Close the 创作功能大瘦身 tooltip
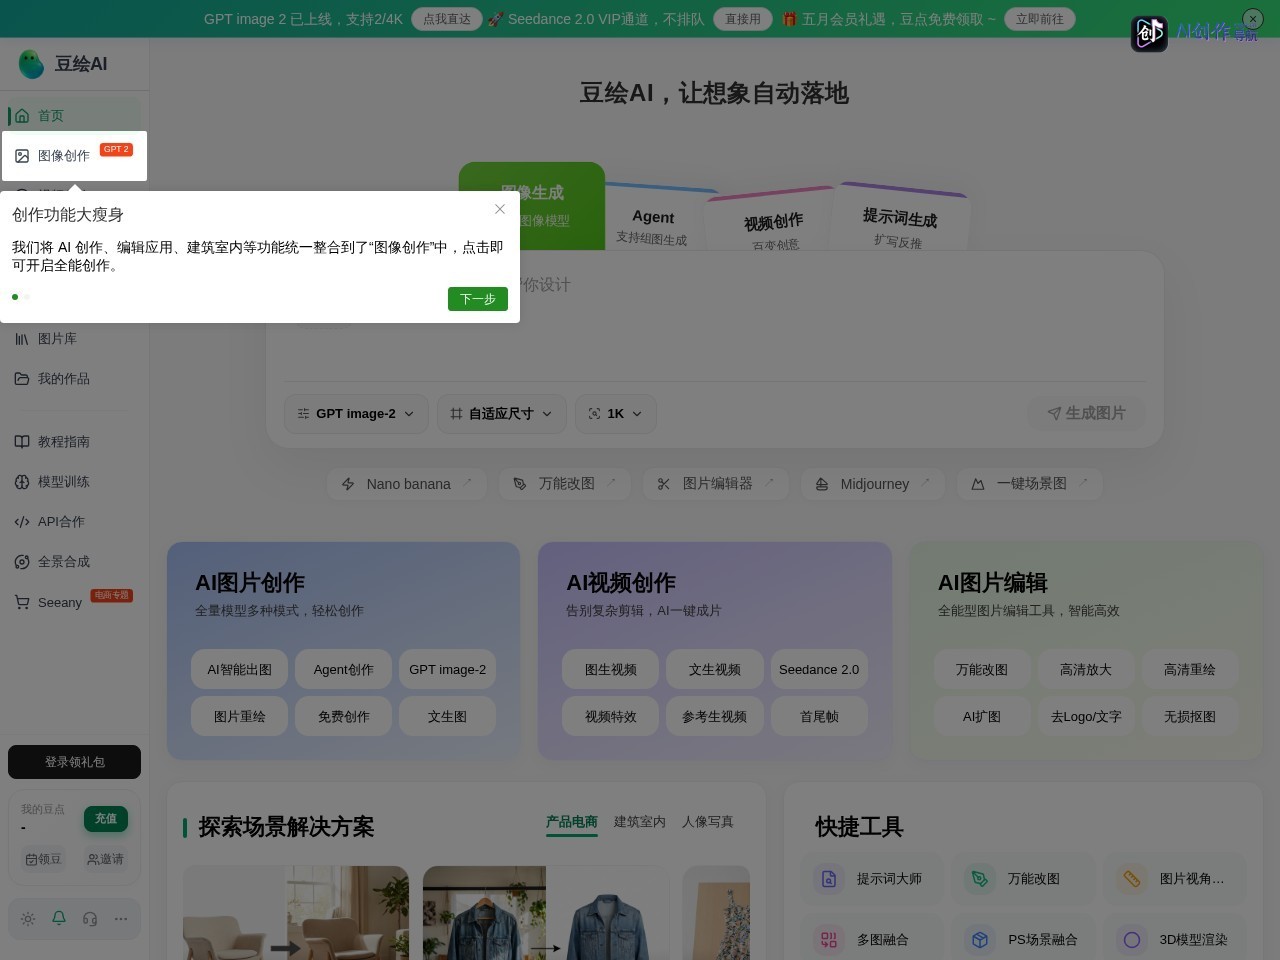 (500, 209)
